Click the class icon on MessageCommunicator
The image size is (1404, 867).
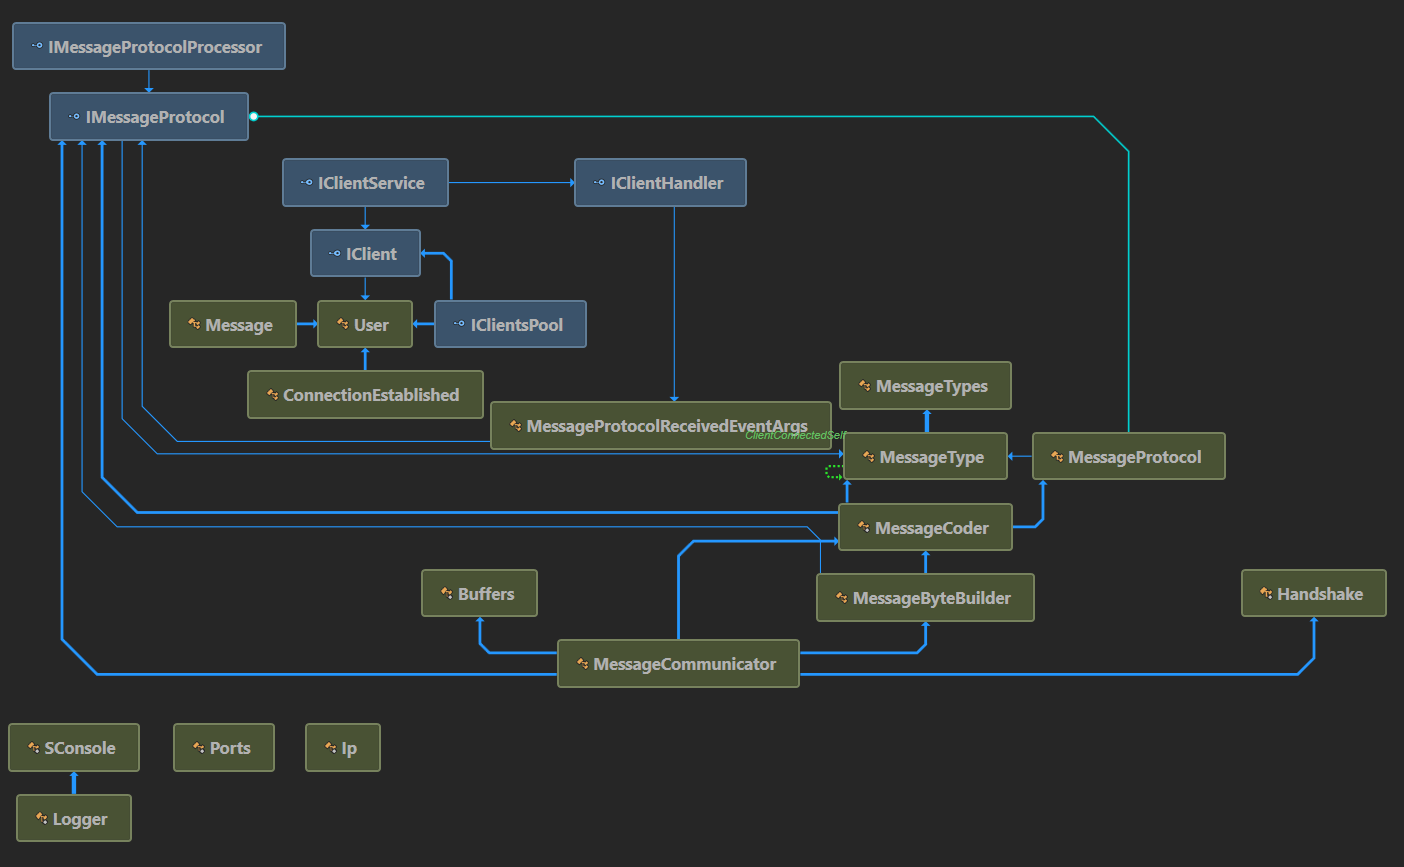(582, 664)
